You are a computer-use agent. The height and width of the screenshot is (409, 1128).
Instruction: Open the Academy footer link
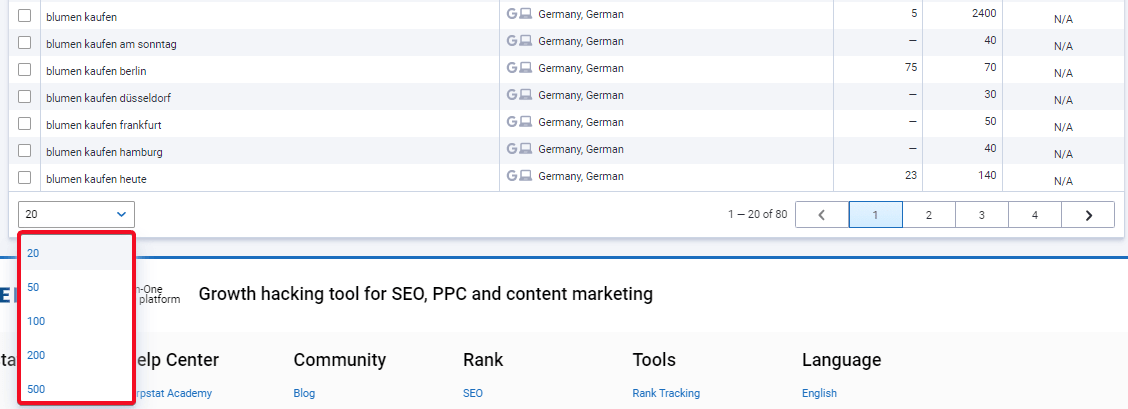point(173,393)
